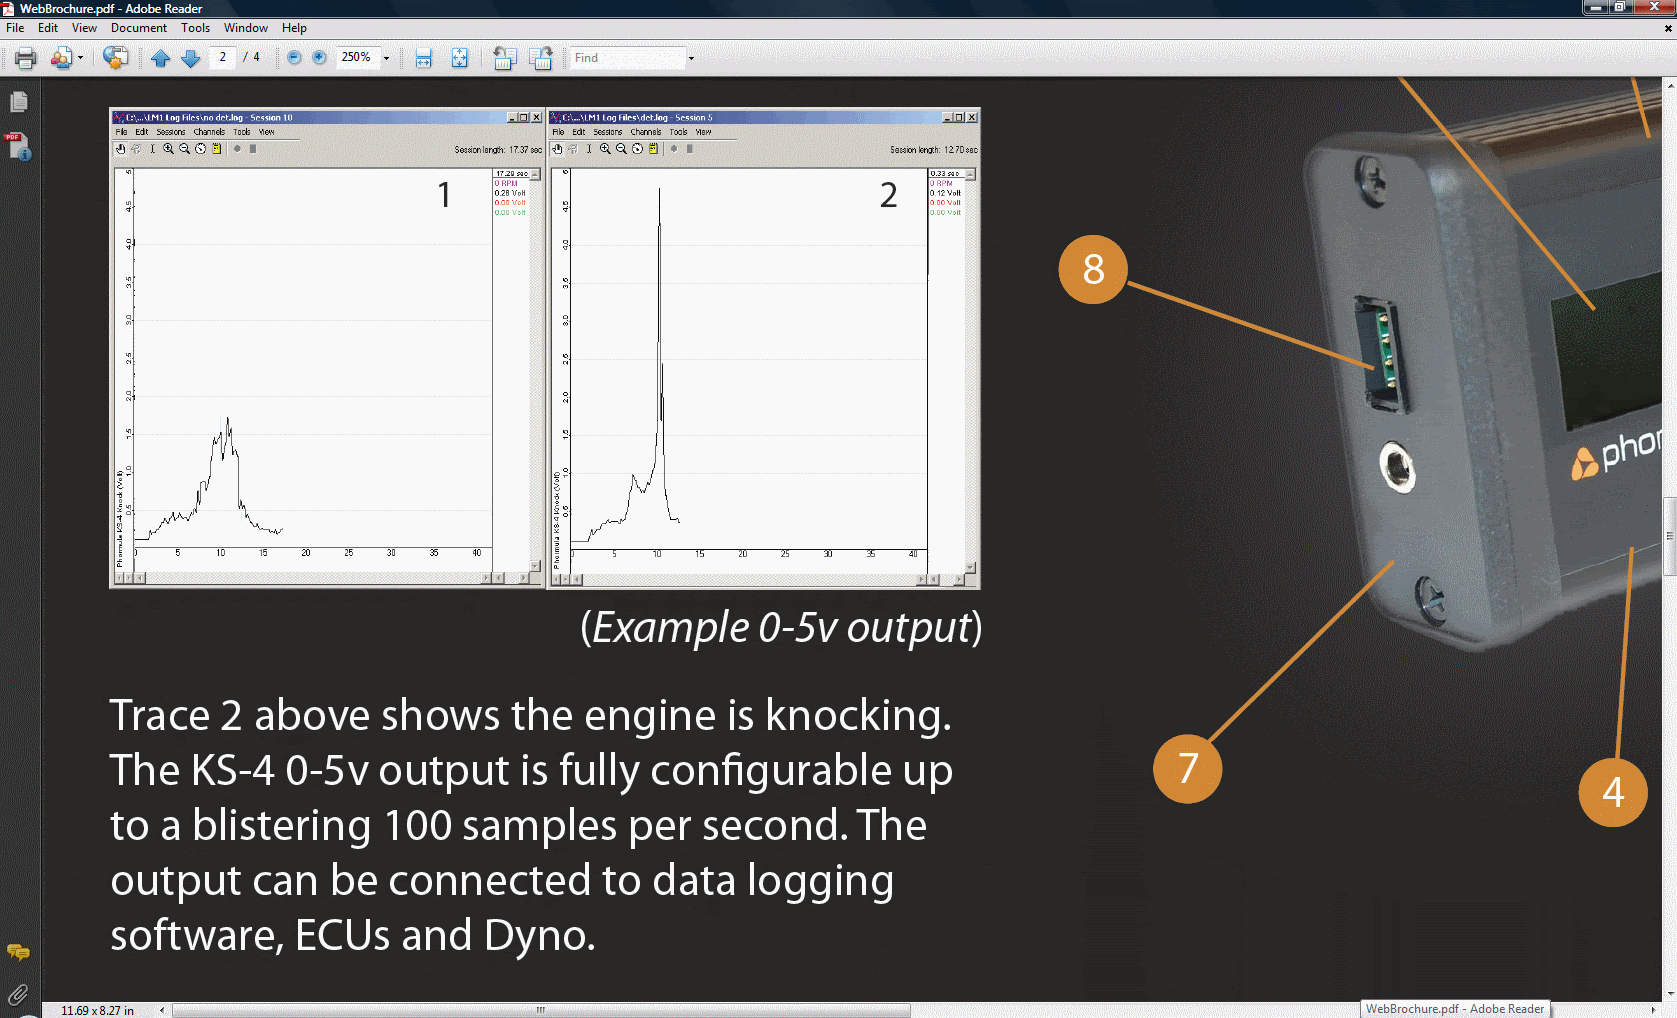Click the page number field showing 2
1677x1018 pixels.
(222, 58)
